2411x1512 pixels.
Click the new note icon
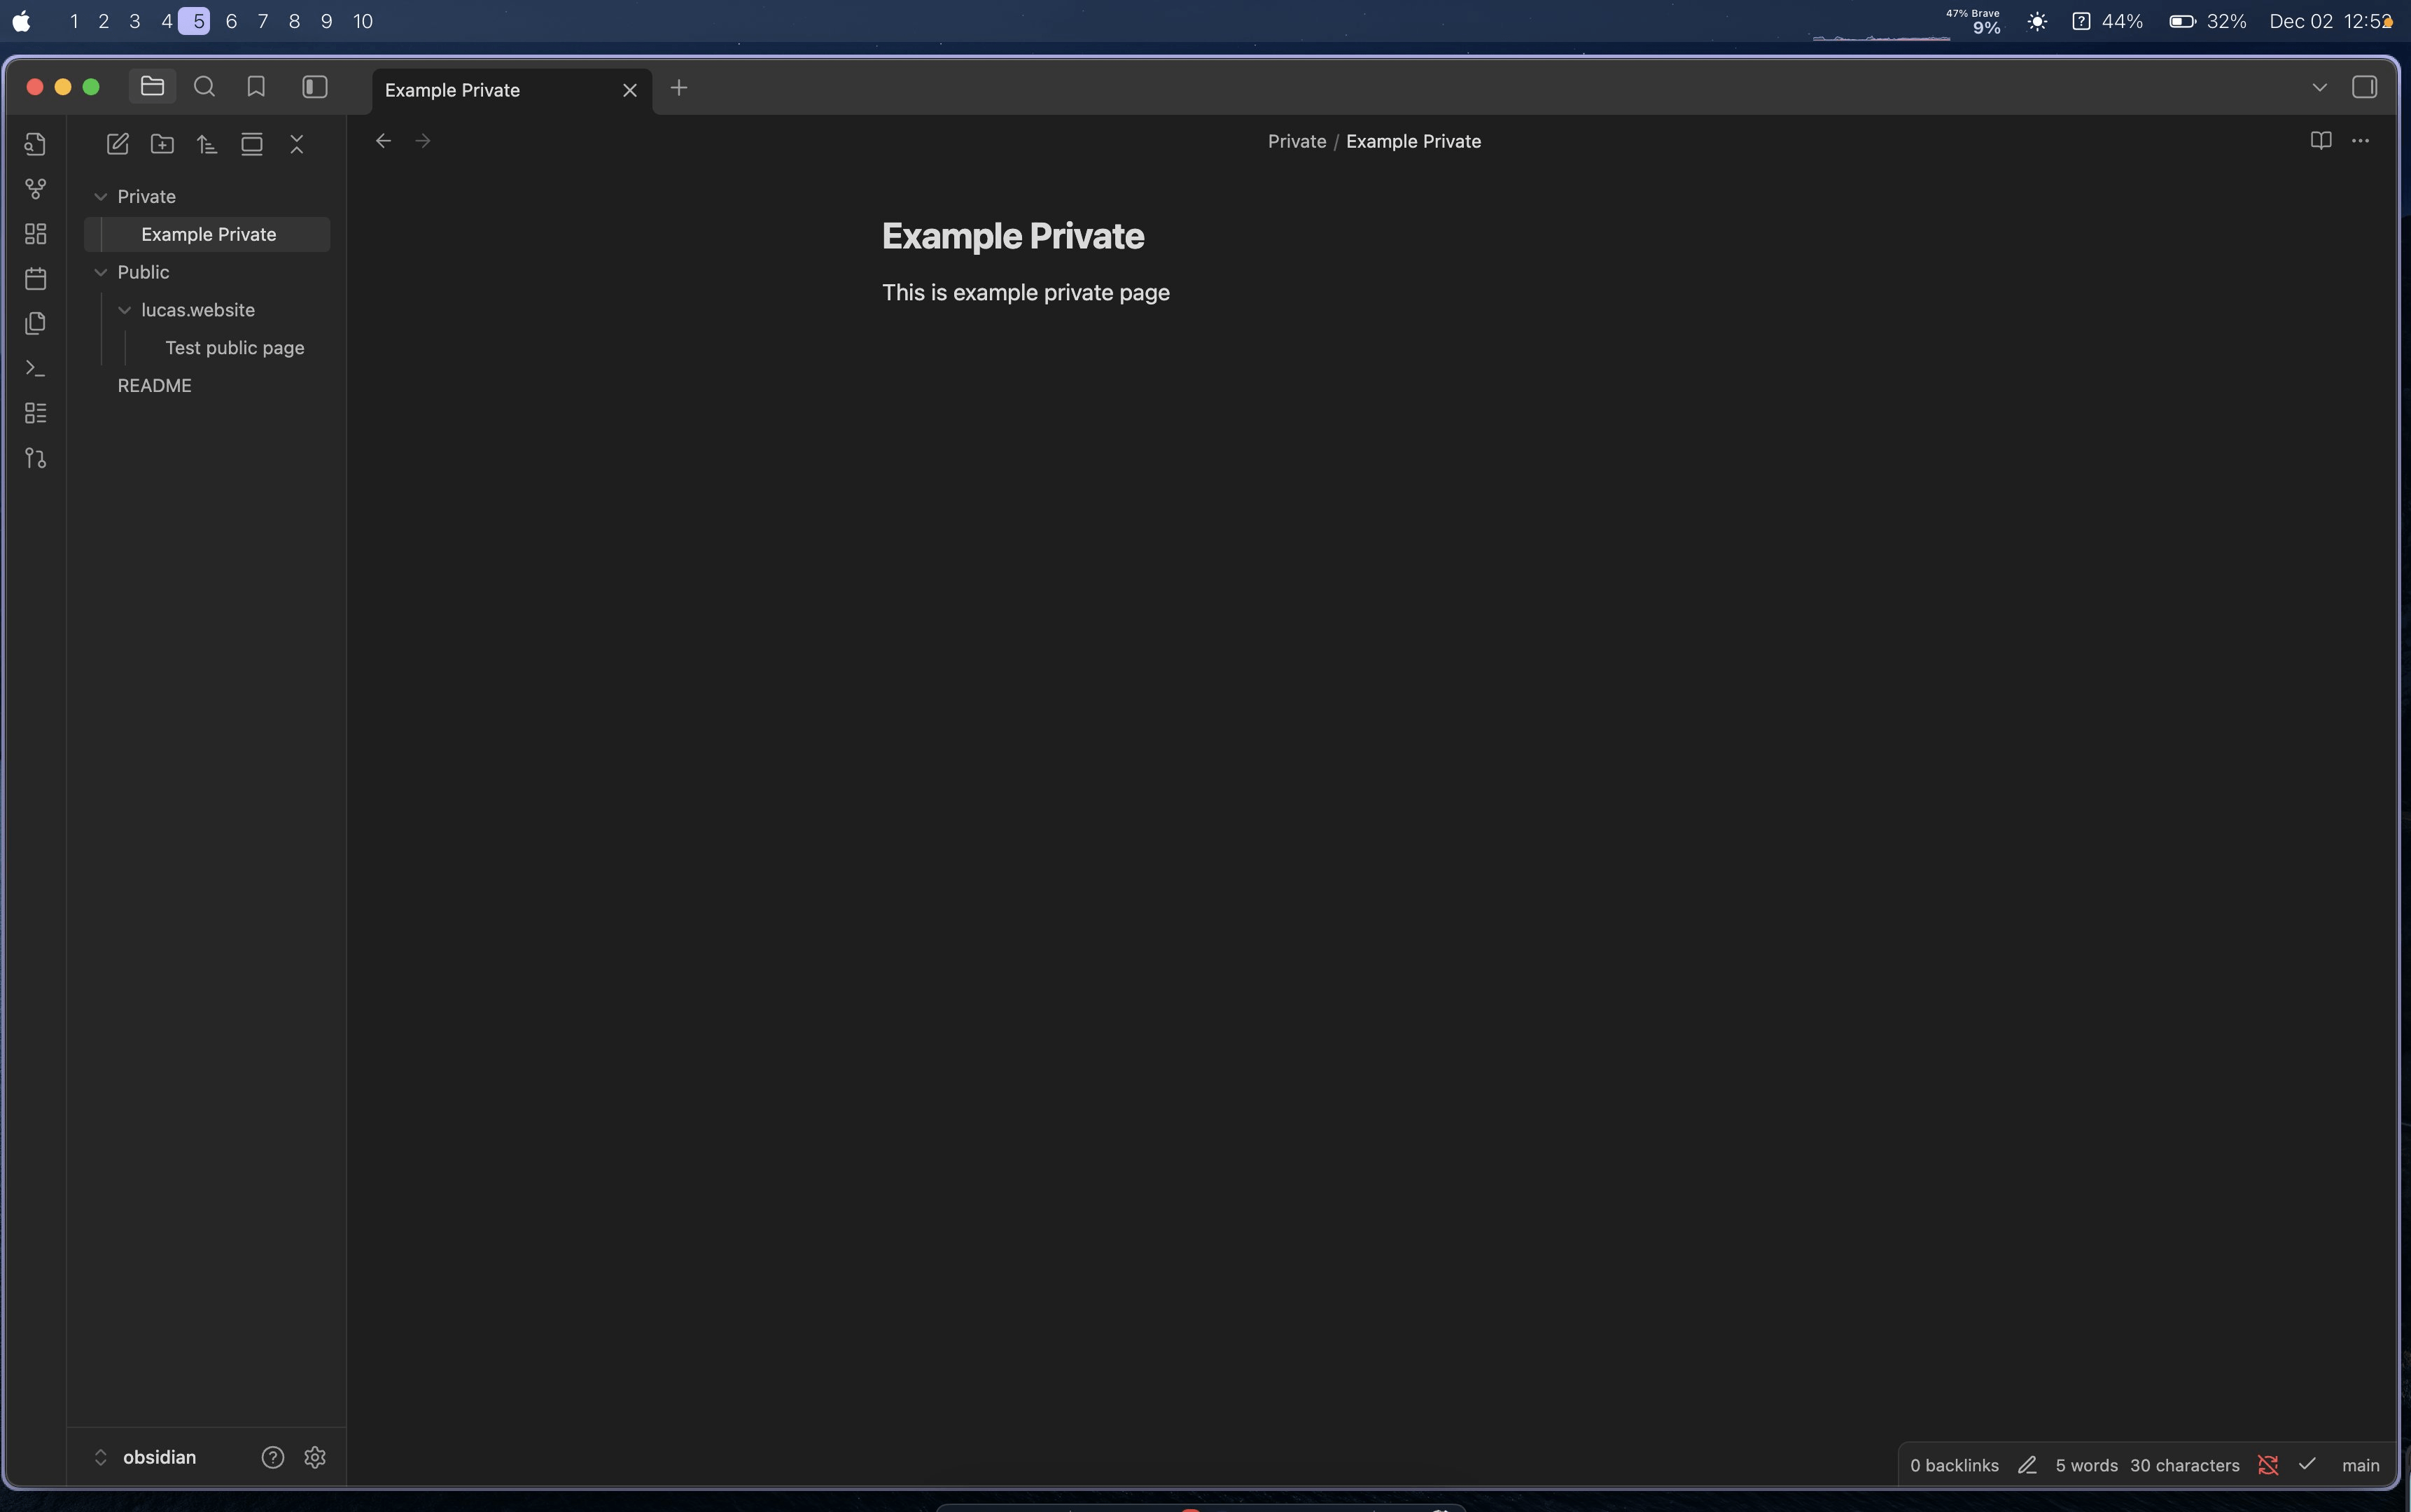118,145
